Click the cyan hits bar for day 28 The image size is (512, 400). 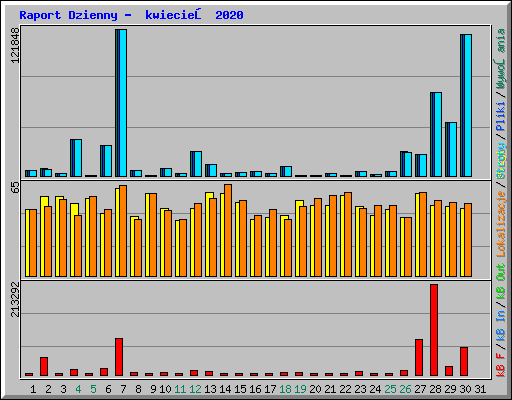[x=438, y=135]
